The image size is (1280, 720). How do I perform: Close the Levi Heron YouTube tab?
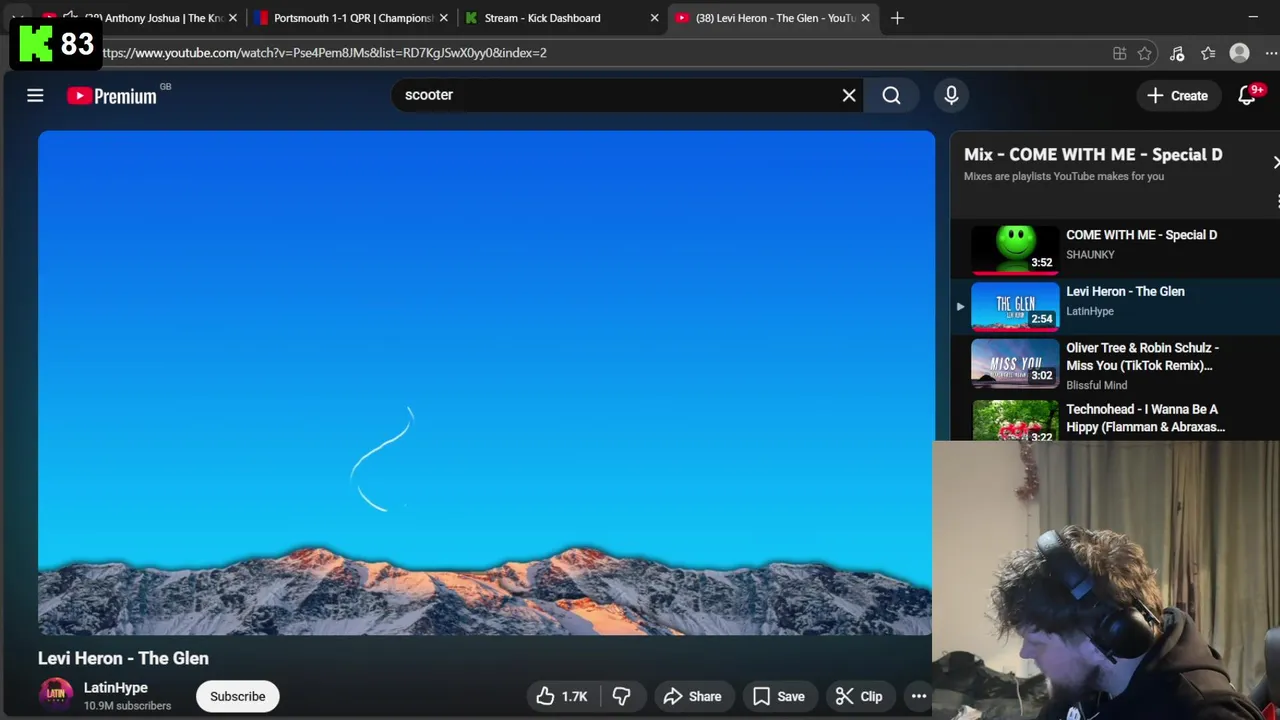[x=865, y=18]
